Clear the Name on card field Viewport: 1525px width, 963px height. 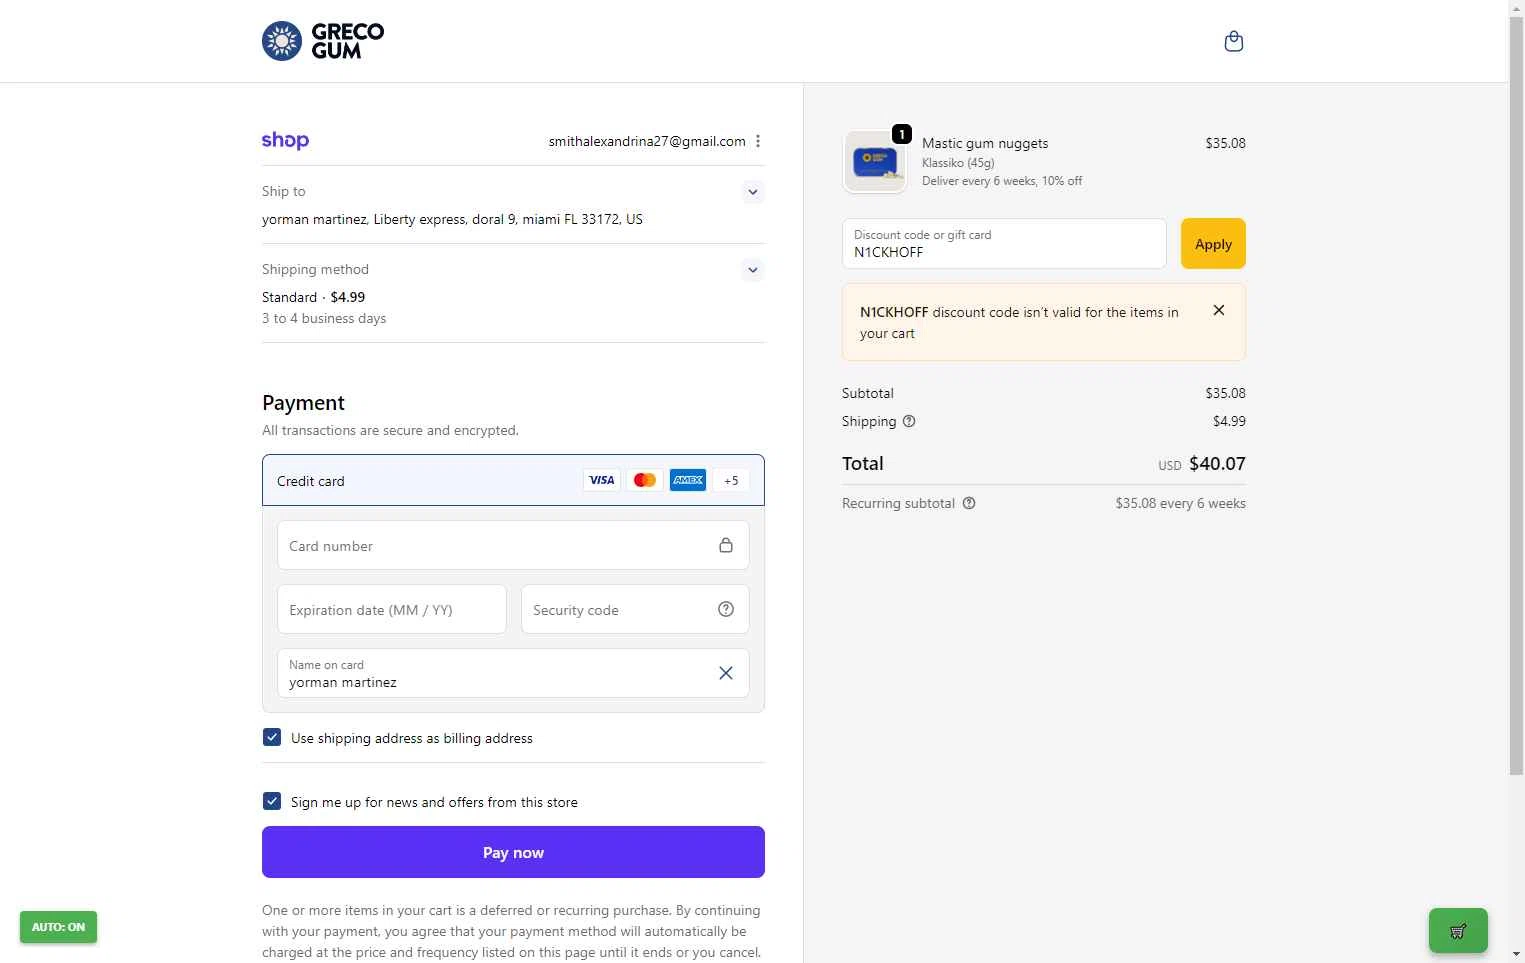(x=726, y=673)
